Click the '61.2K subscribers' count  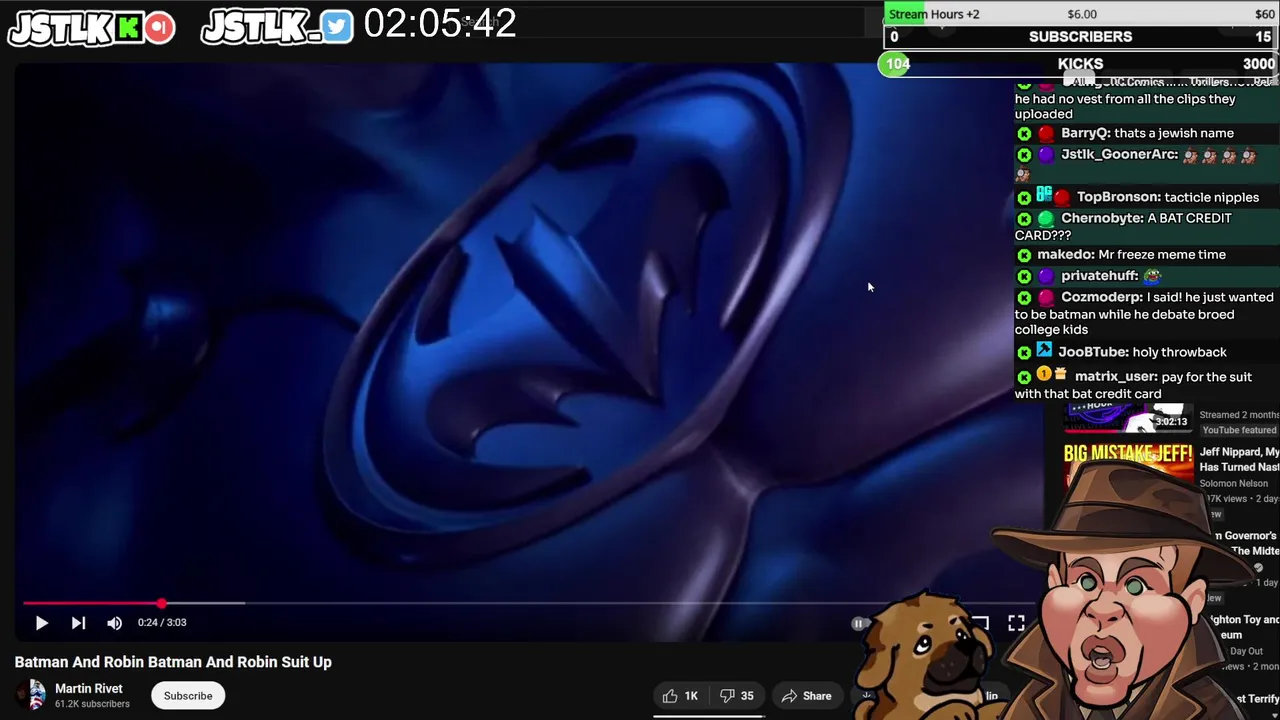click(x=92, y=704)
